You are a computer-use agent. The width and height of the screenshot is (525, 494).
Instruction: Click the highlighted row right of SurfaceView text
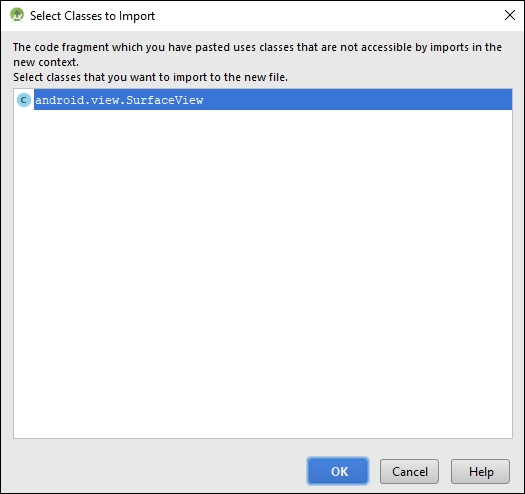coord(358,99)
